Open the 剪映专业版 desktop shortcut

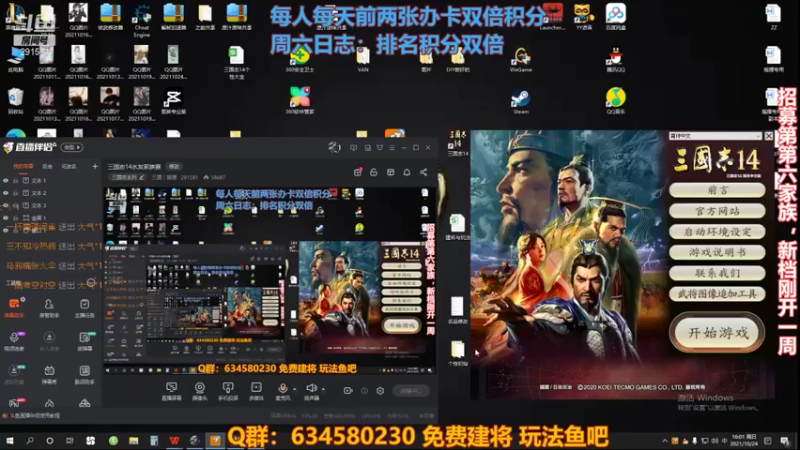pyautogui.click(x=173, y=101)
